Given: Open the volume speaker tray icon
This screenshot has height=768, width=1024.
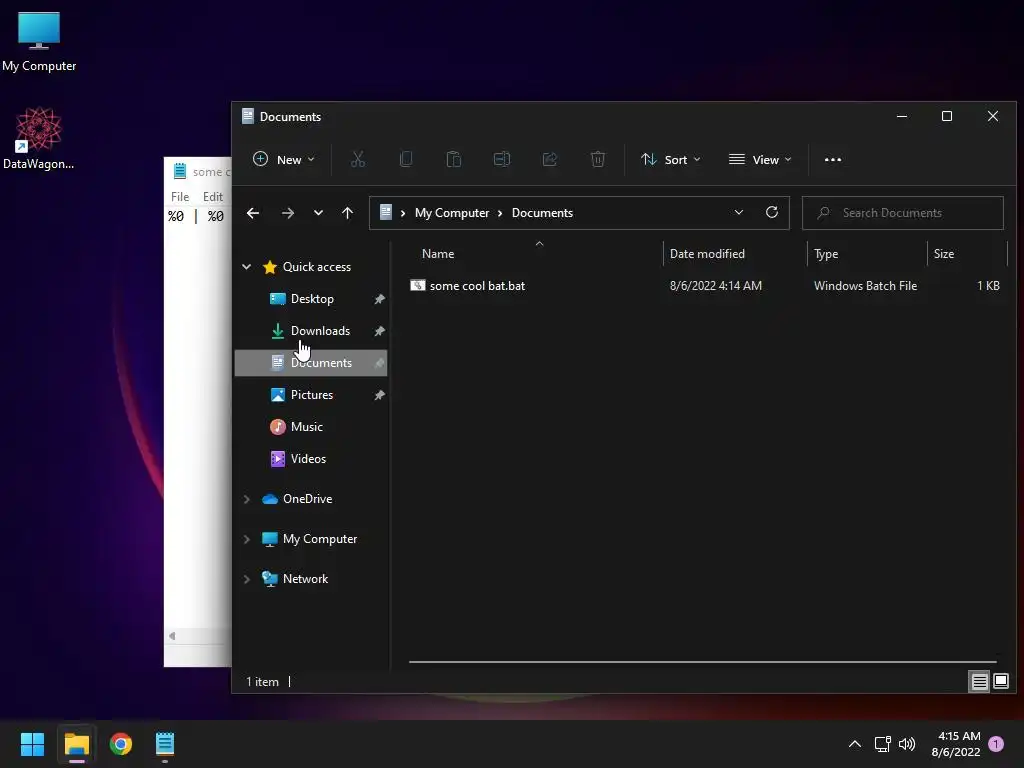Looking at the screenshot, I should point(906,744).
